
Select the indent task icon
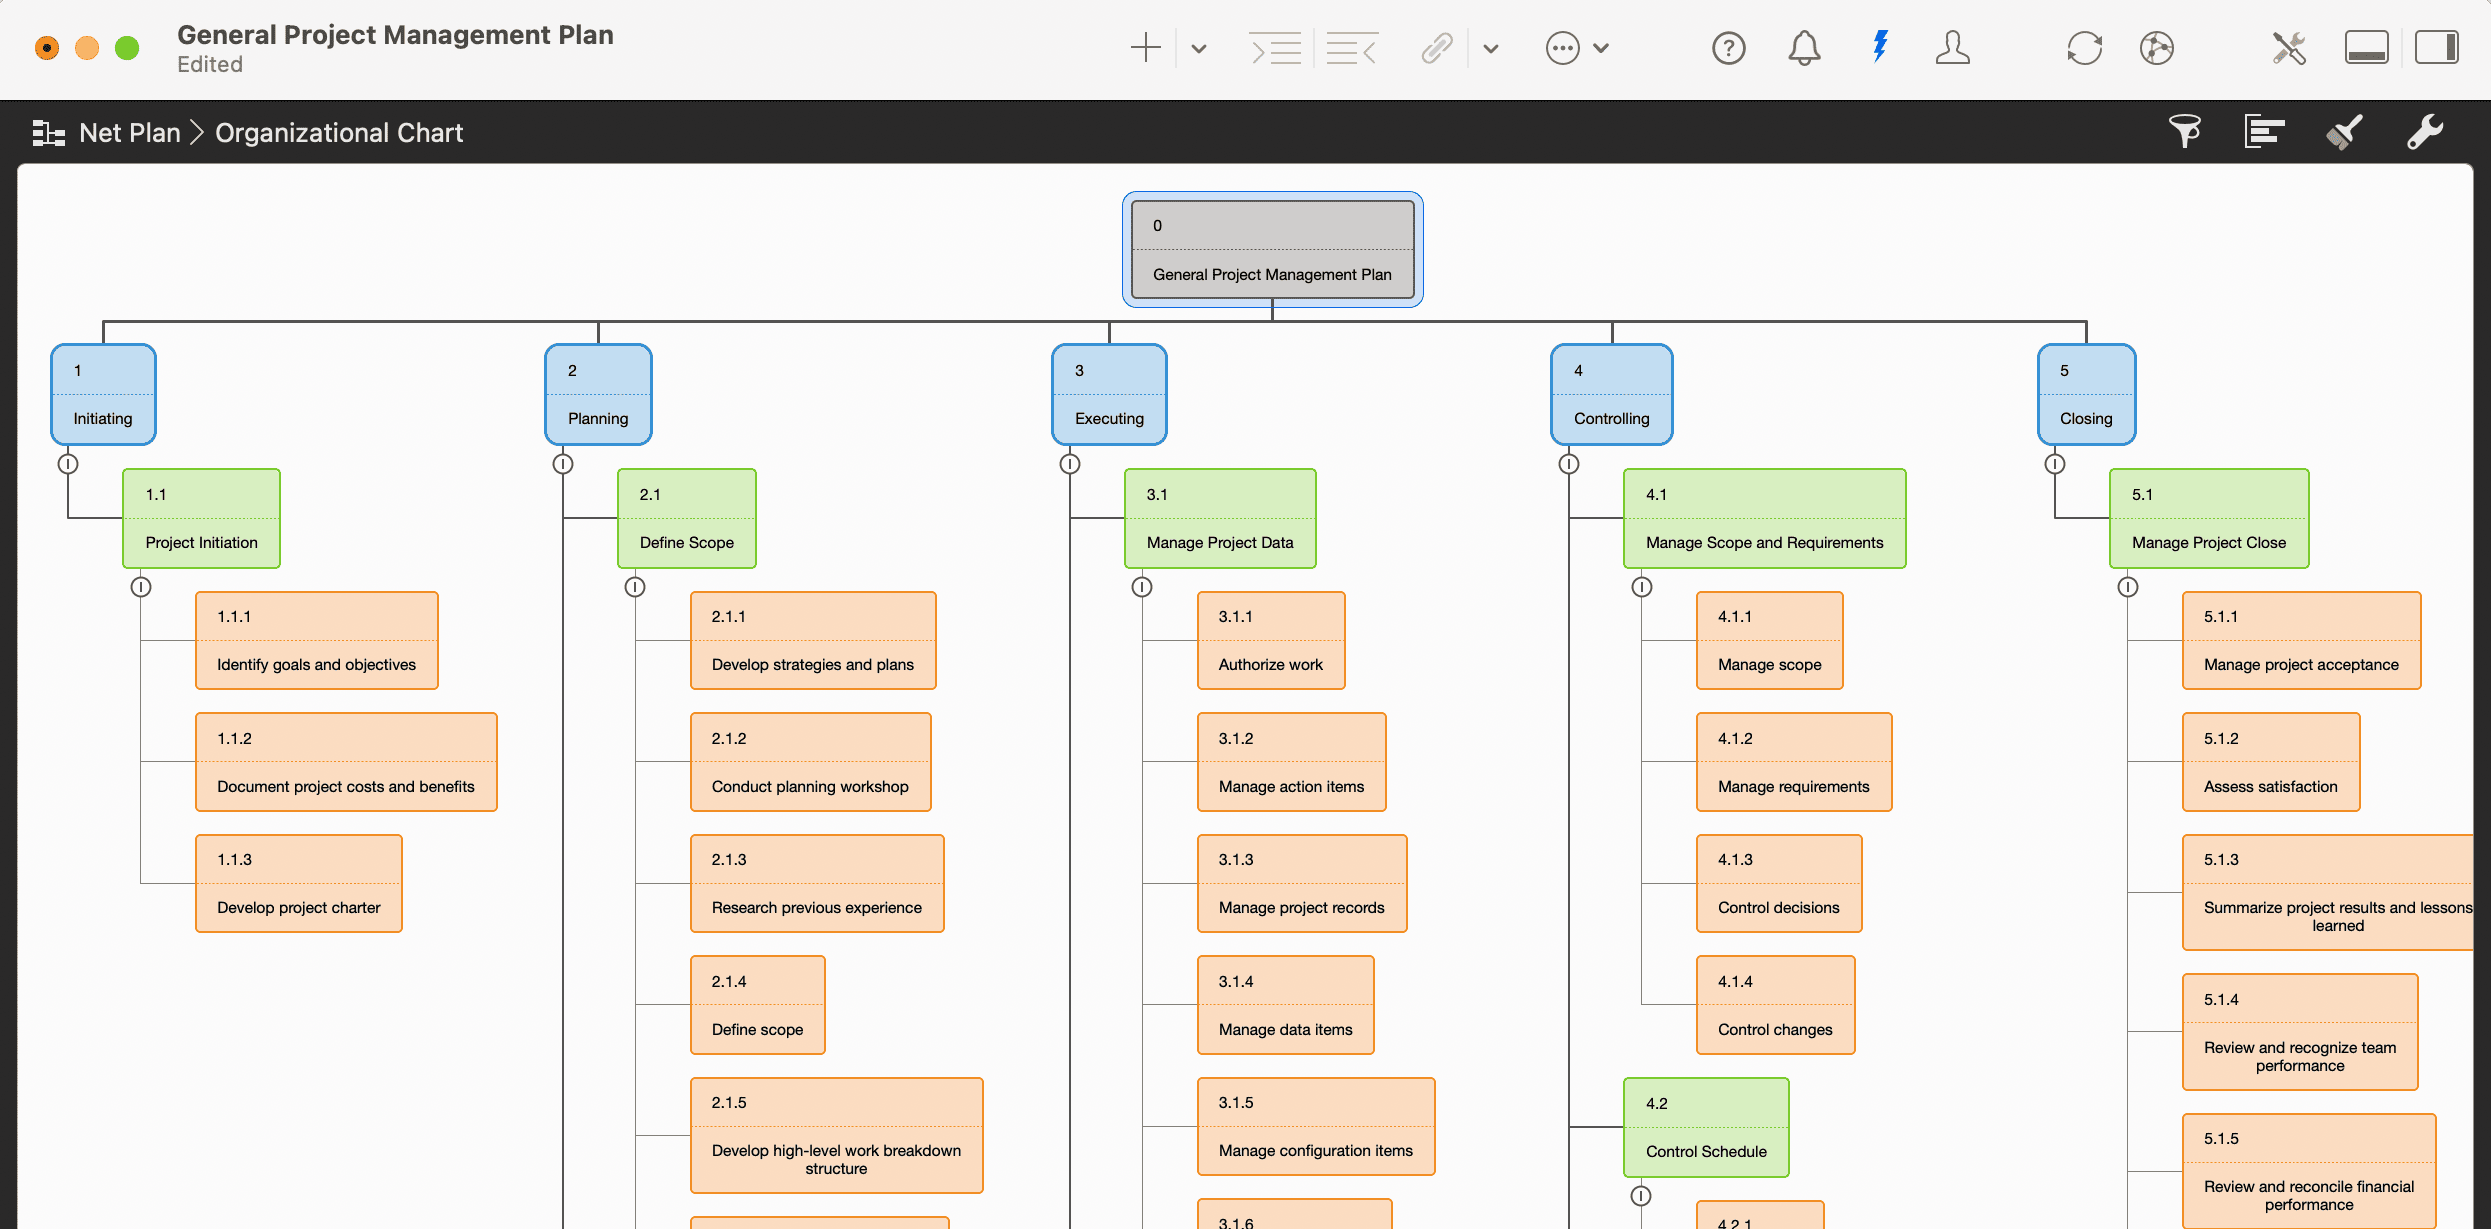point(1275,47)
